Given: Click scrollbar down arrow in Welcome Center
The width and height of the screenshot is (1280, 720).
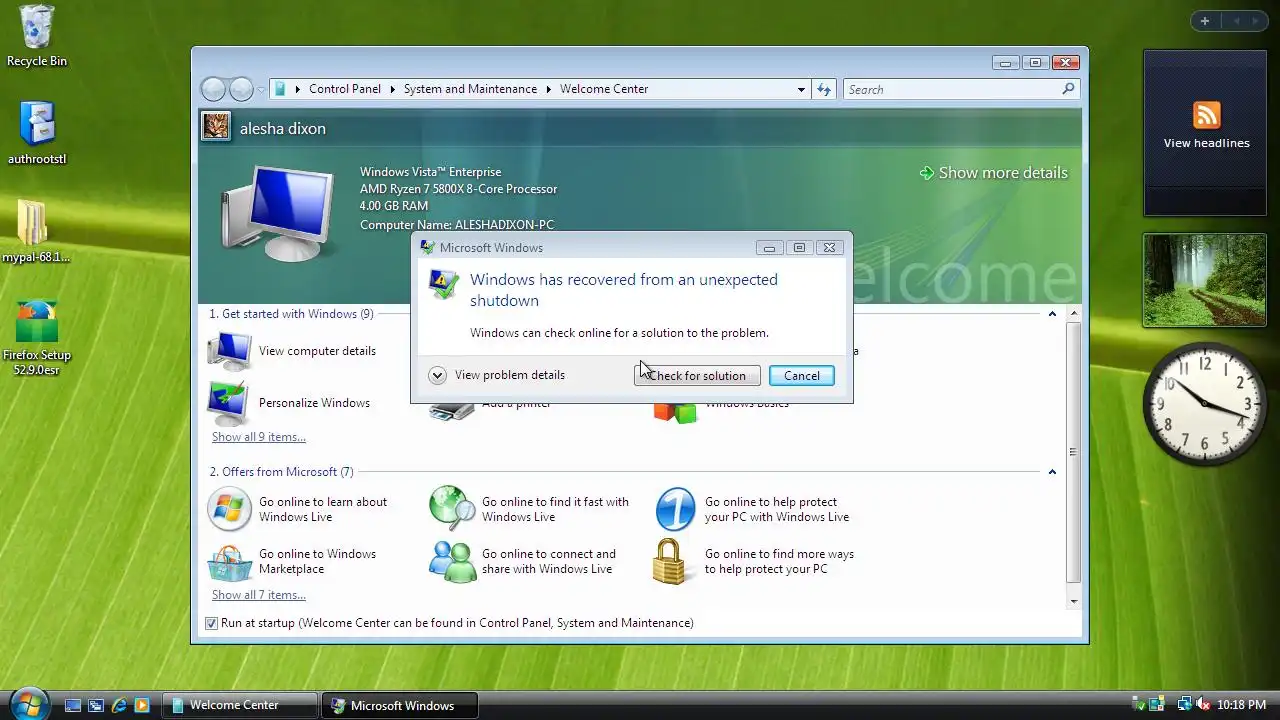Looking at the screenshot, I should (x=1074, y=602).
